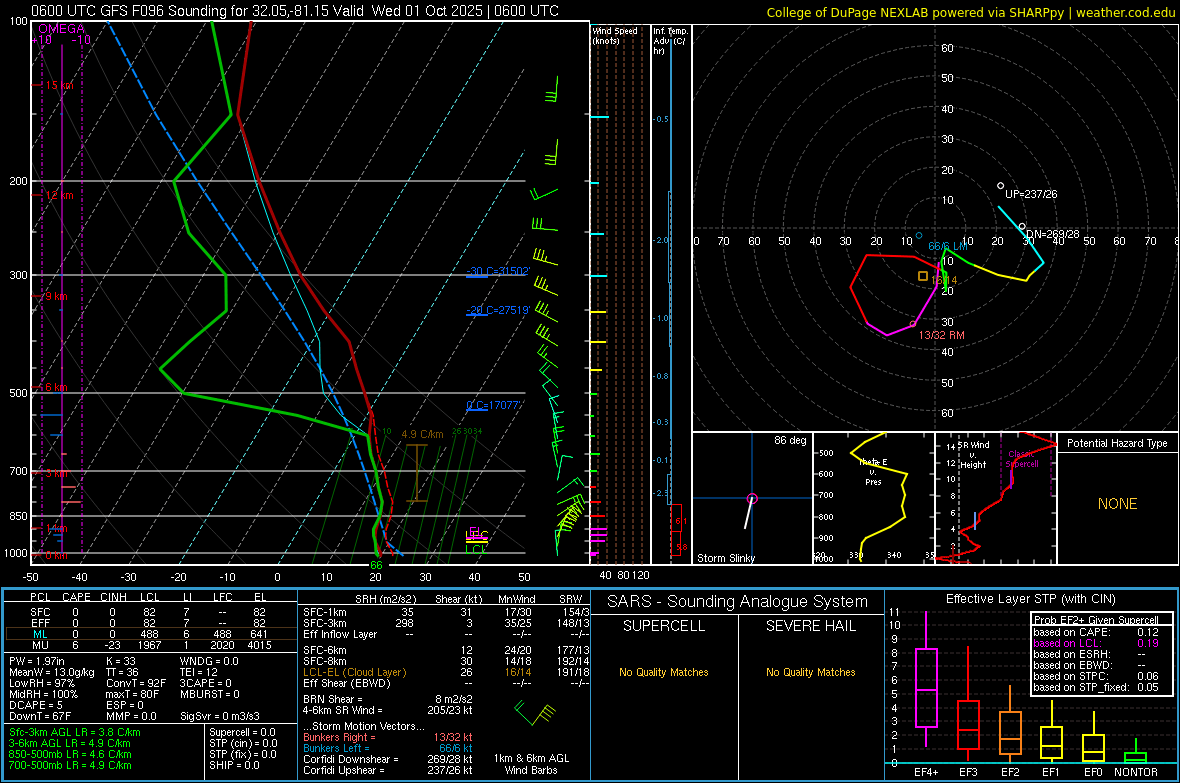Click the "SigSvr = 0 m3/s3" value
1180x783 pixels.
[220, 716]
